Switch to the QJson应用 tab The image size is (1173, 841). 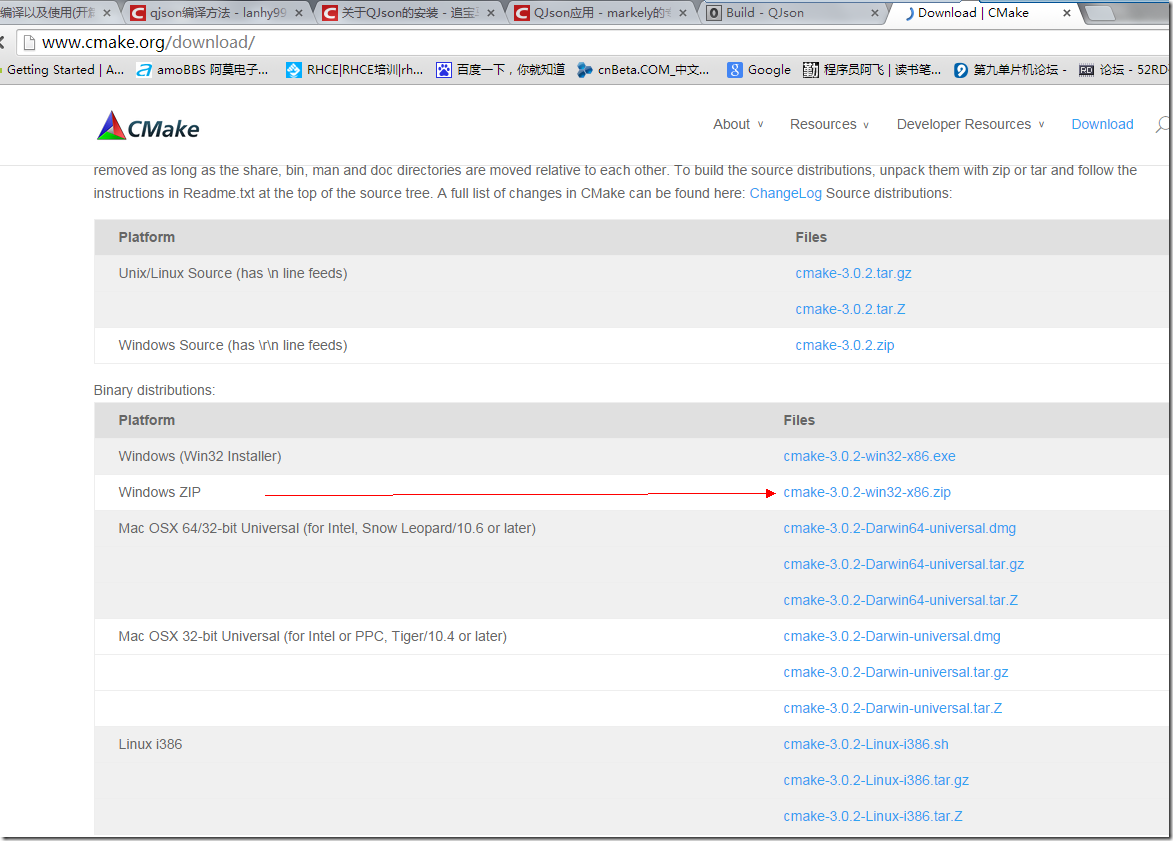(x=601, y=13)
